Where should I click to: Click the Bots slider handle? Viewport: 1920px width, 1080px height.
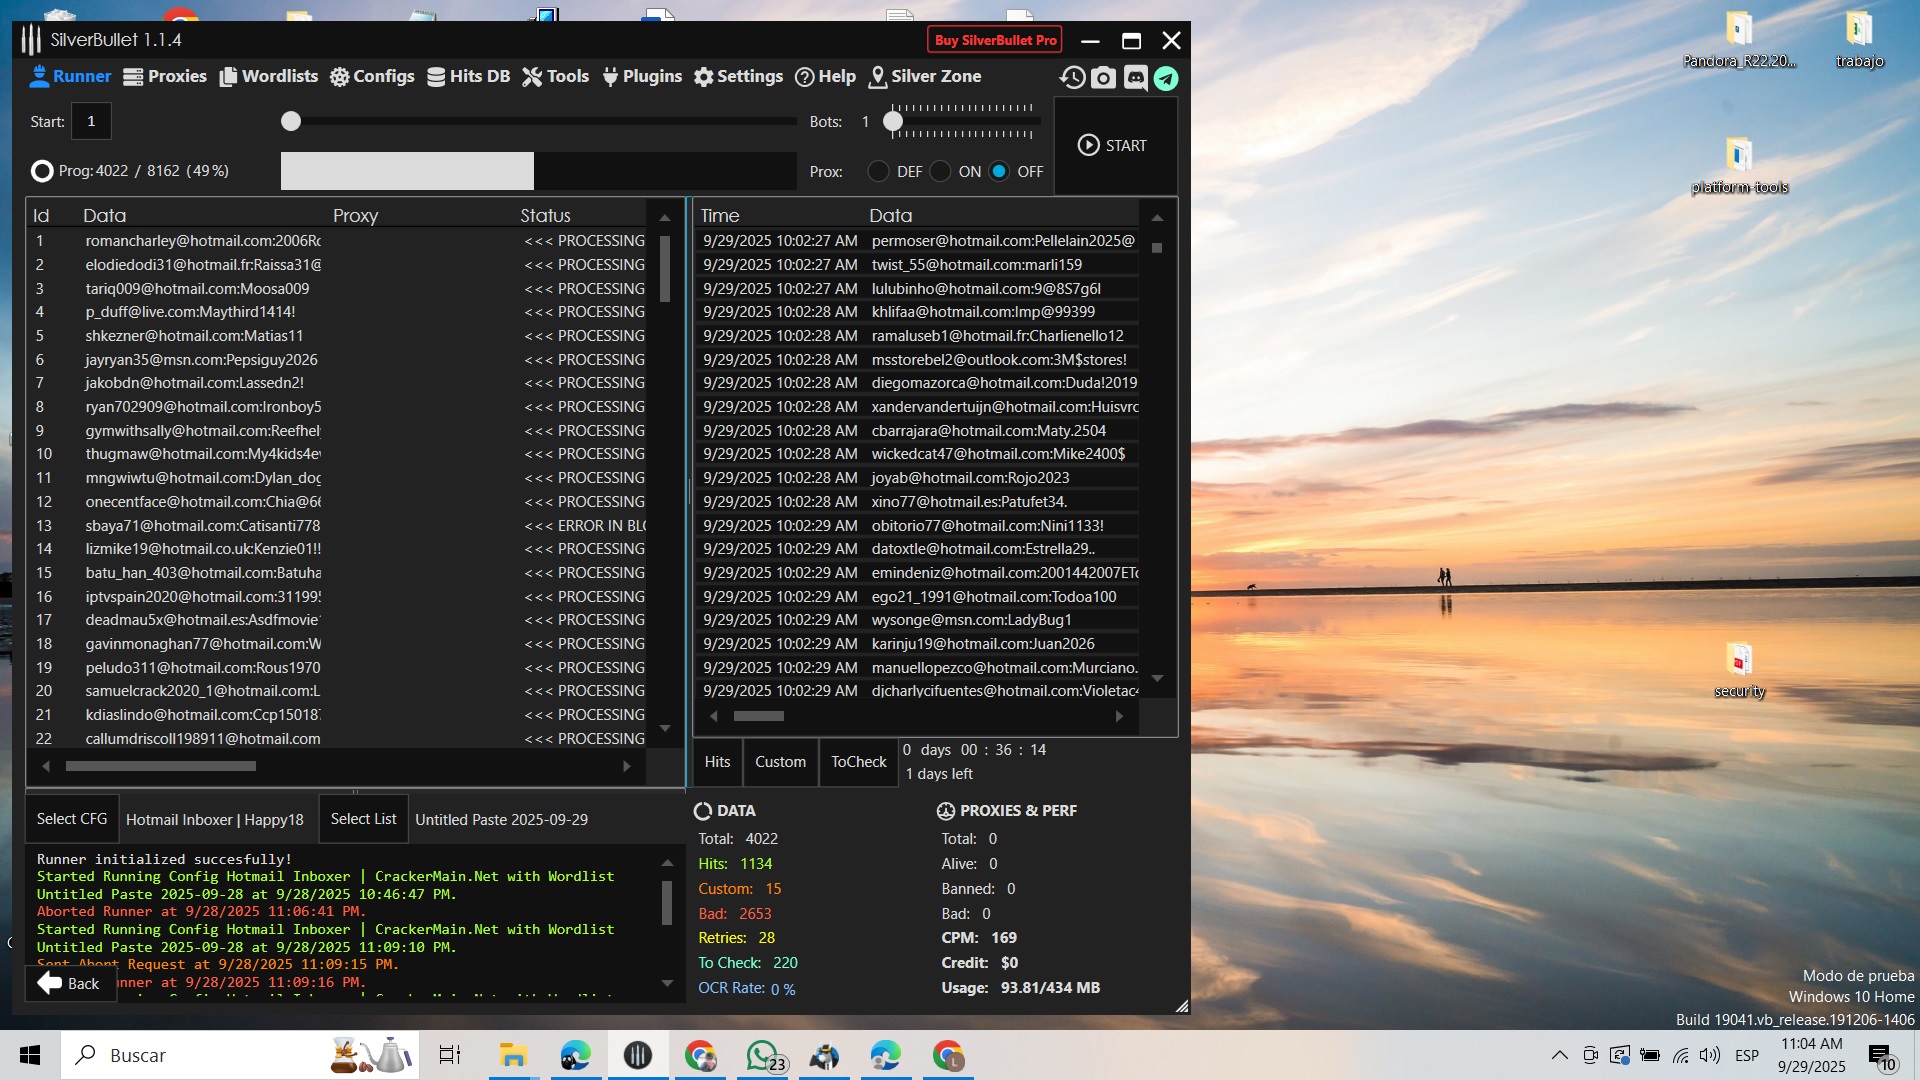click(893, 121)
